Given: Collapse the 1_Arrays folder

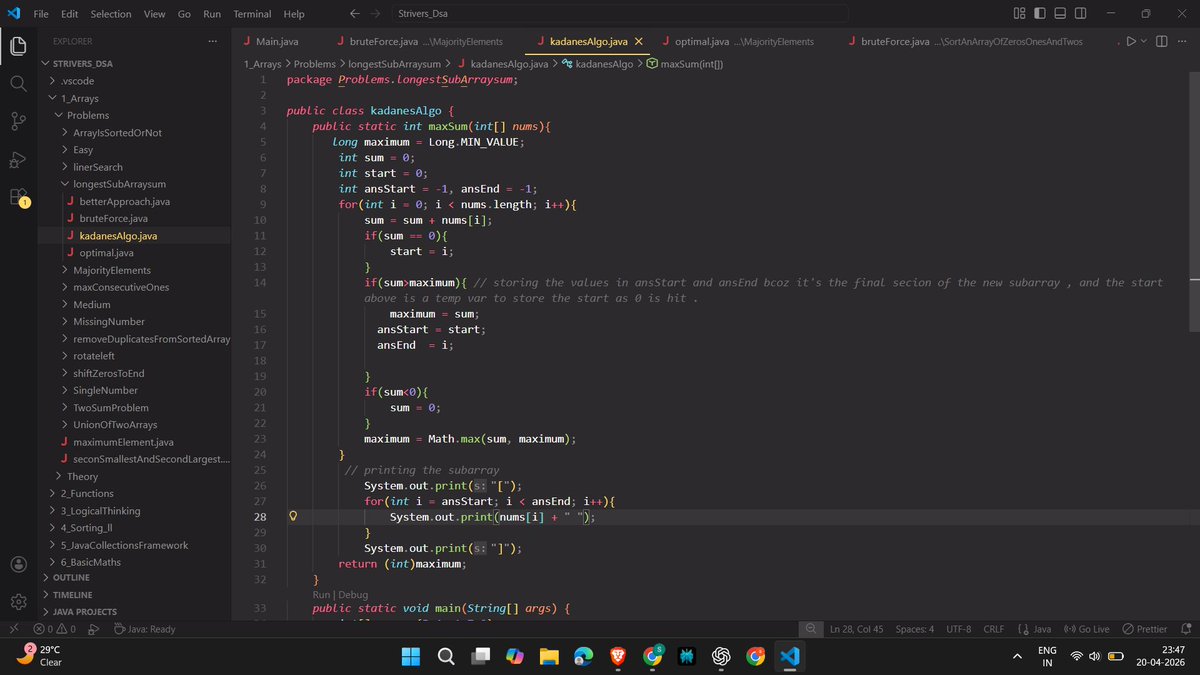Looking at the screenshot, I should 134,98.
